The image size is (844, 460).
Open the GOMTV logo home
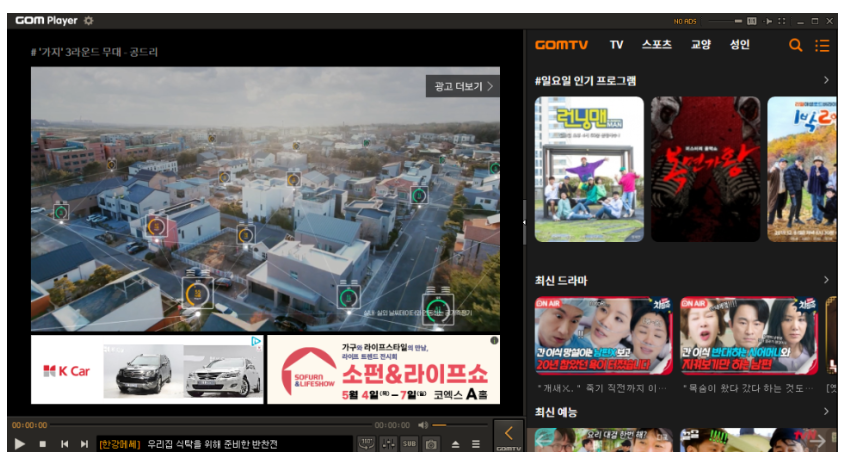click(561, 45)
